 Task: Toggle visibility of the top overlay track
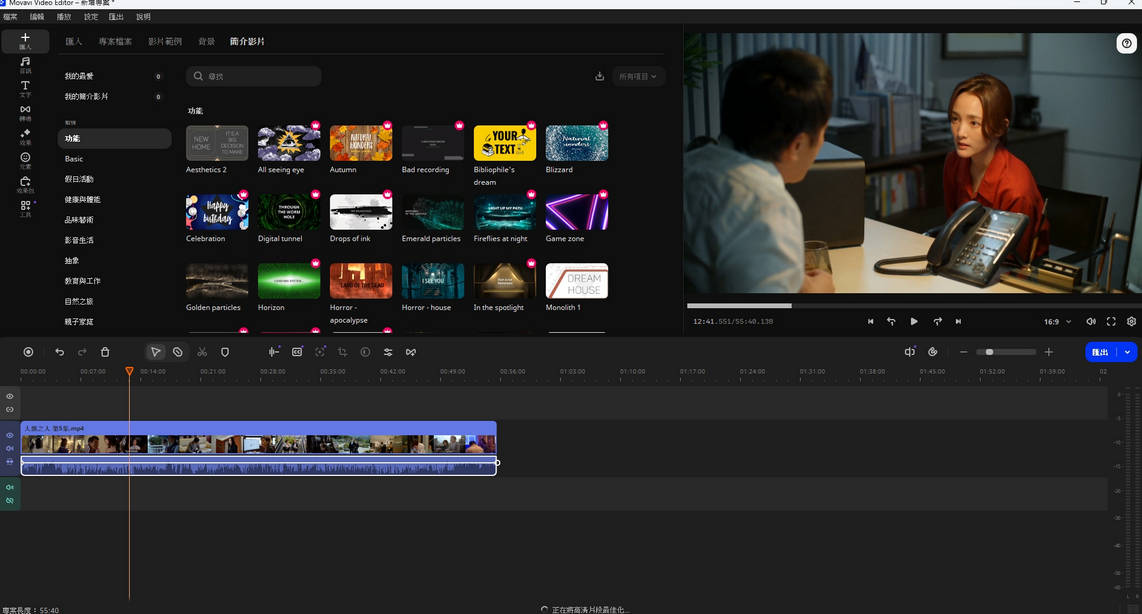point(9,396)
